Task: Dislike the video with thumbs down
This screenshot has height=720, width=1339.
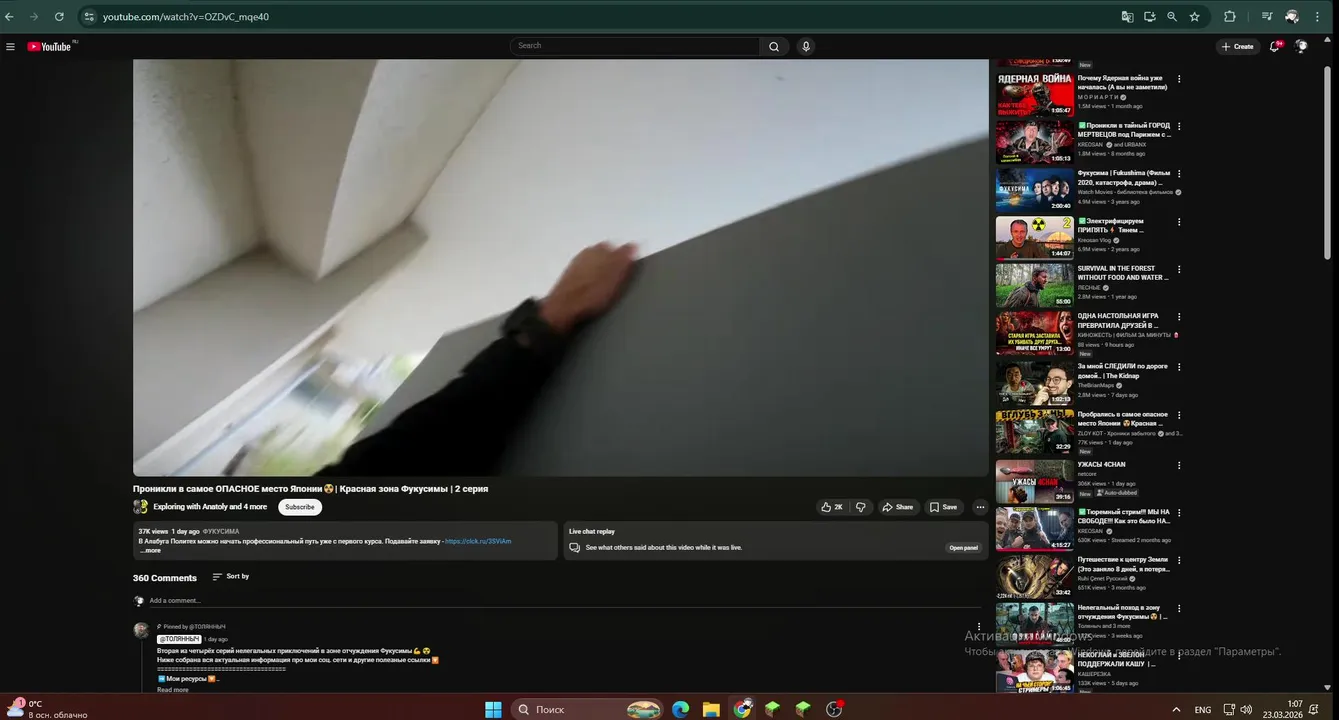Action: click(860, 507)
